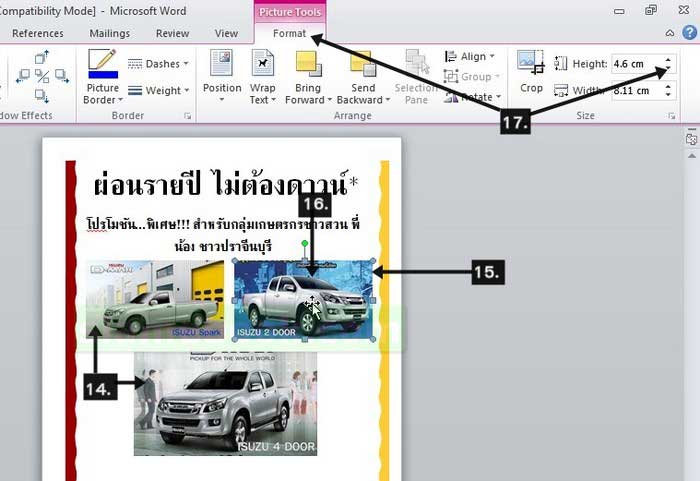
Task: Increase picture width with up arrow
Action: (668, 87)
